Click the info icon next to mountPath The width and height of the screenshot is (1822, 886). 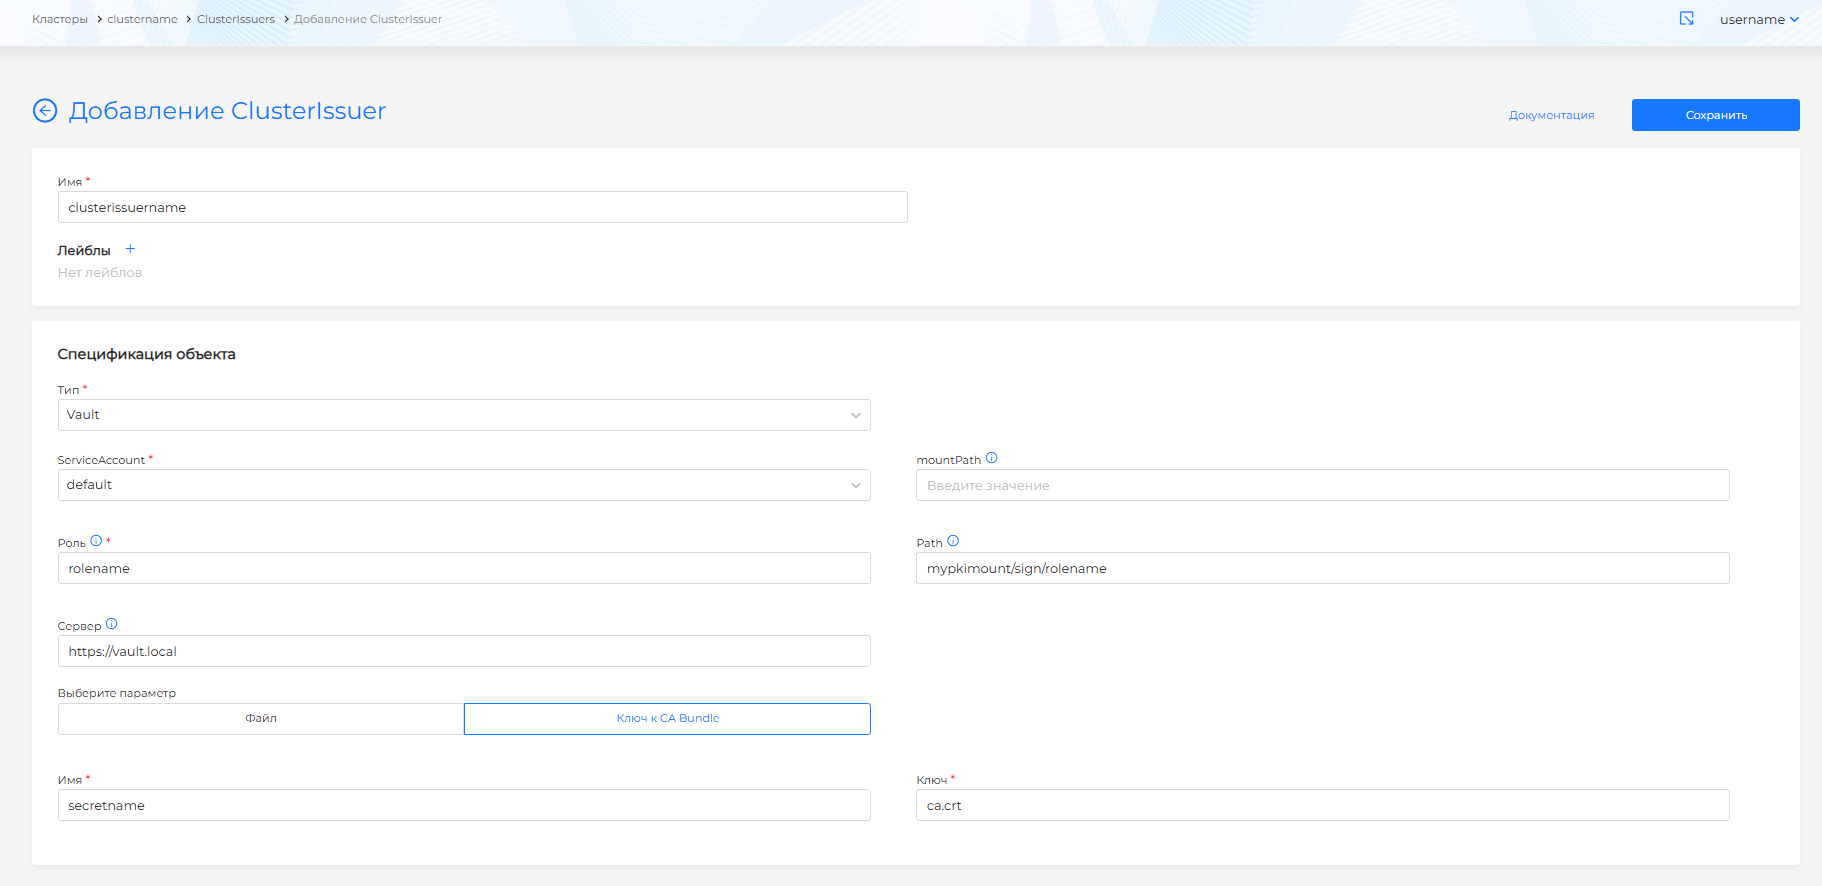pos(991,458)
